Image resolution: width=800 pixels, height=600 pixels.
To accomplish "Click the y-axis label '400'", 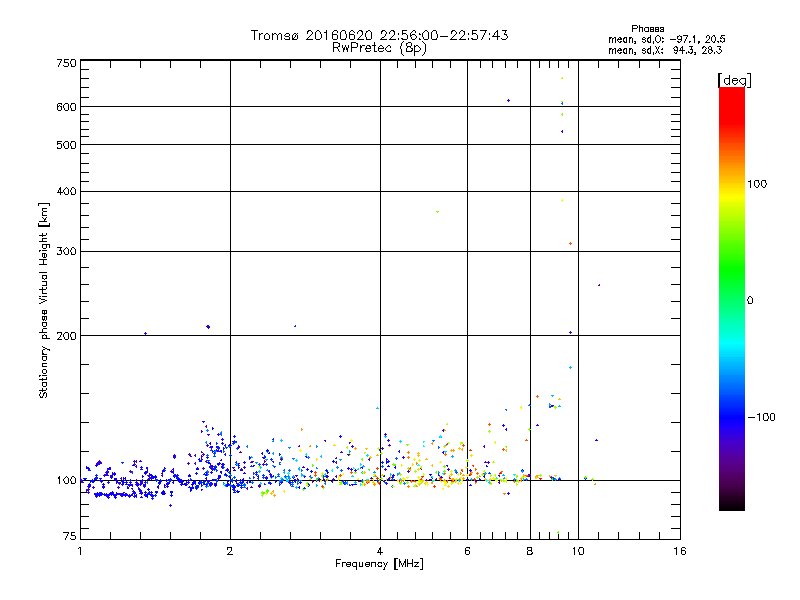I will [x=66, y=191].
